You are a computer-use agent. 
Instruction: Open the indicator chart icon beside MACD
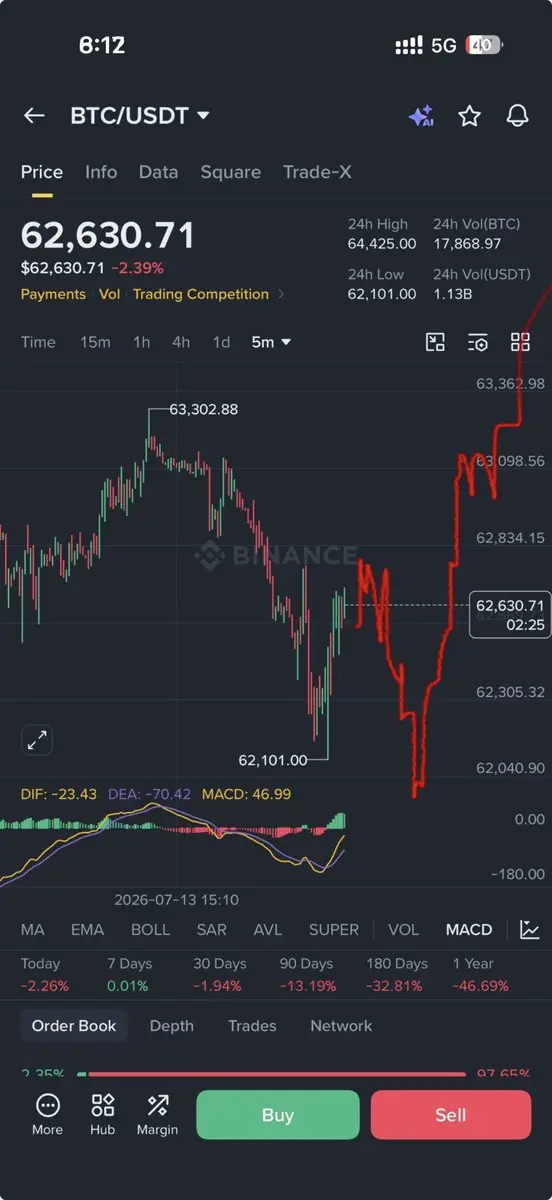[x=530, y=930]
